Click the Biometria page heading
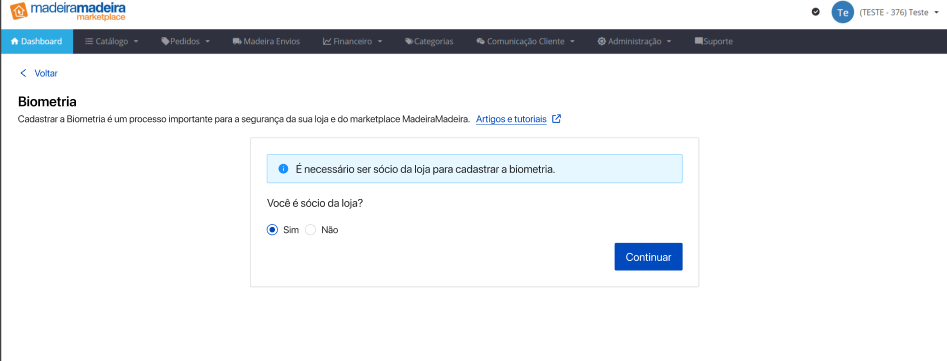947x361 pixels. click(47, 101)
